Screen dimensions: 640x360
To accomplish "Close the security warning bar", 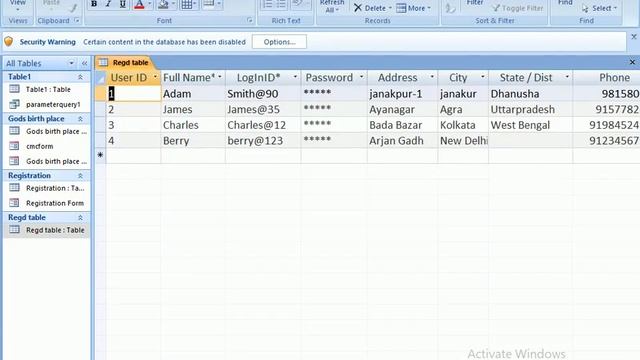I will pyautogui.click(x=633, y=37).
